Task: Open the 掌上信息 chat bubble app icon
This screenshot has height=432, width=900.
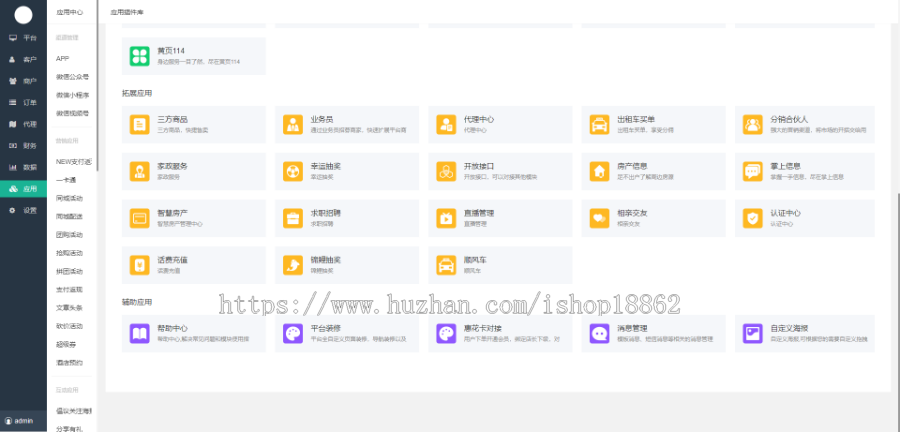Action: click(x=752, y=171)
